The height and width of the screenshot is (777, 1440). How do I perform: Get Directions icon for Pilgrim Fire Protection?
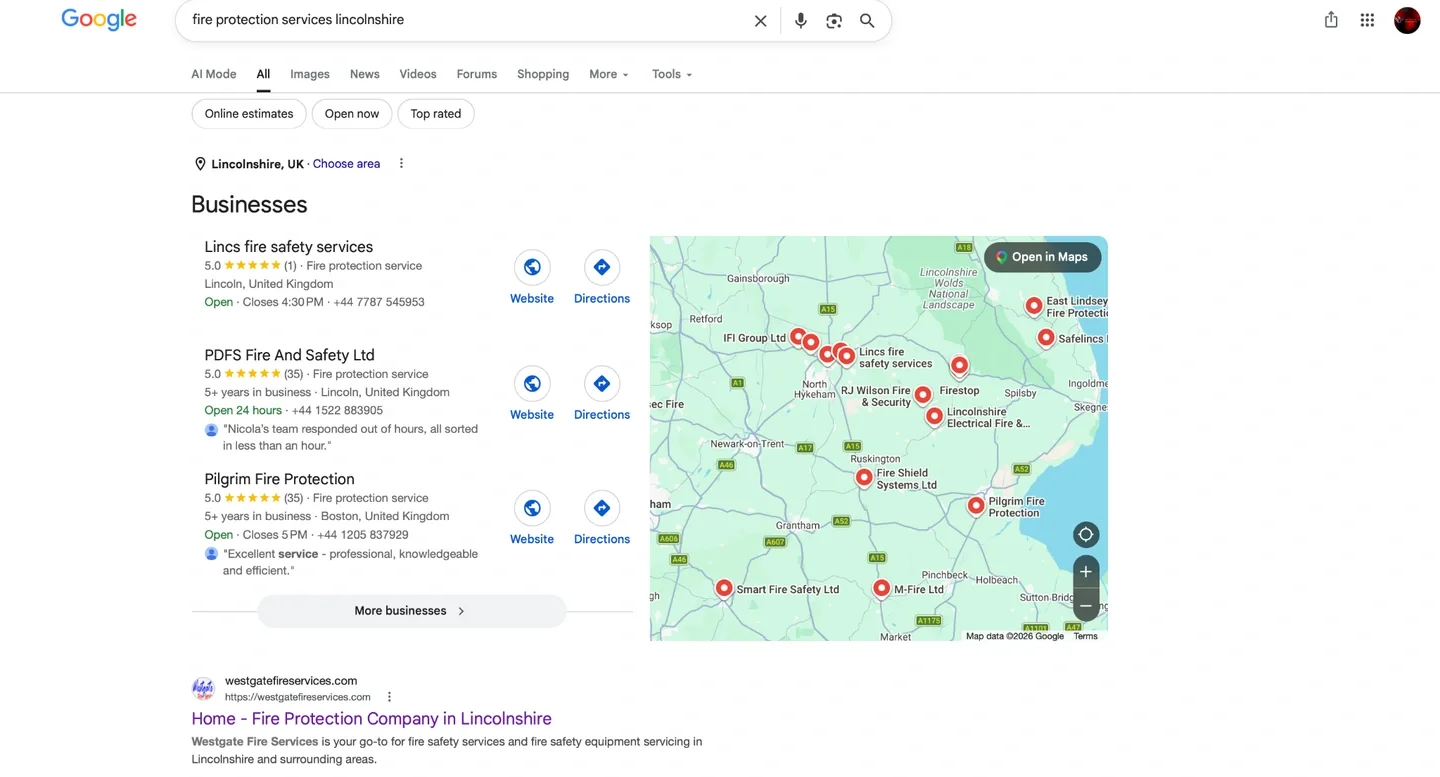602,508
